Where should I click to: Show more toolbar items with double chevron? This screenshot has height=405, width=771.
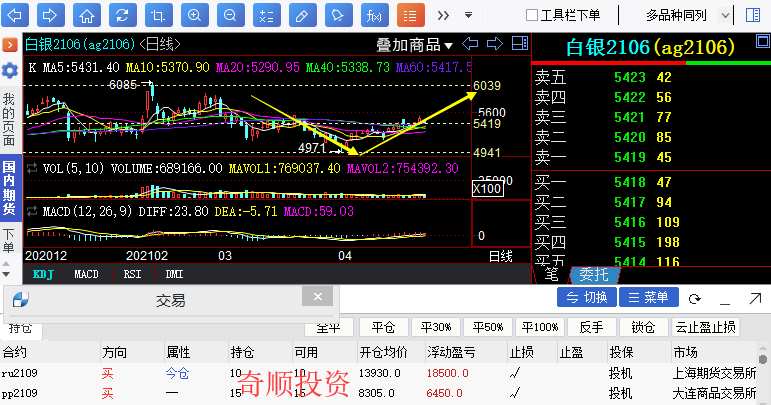[443, 16]
